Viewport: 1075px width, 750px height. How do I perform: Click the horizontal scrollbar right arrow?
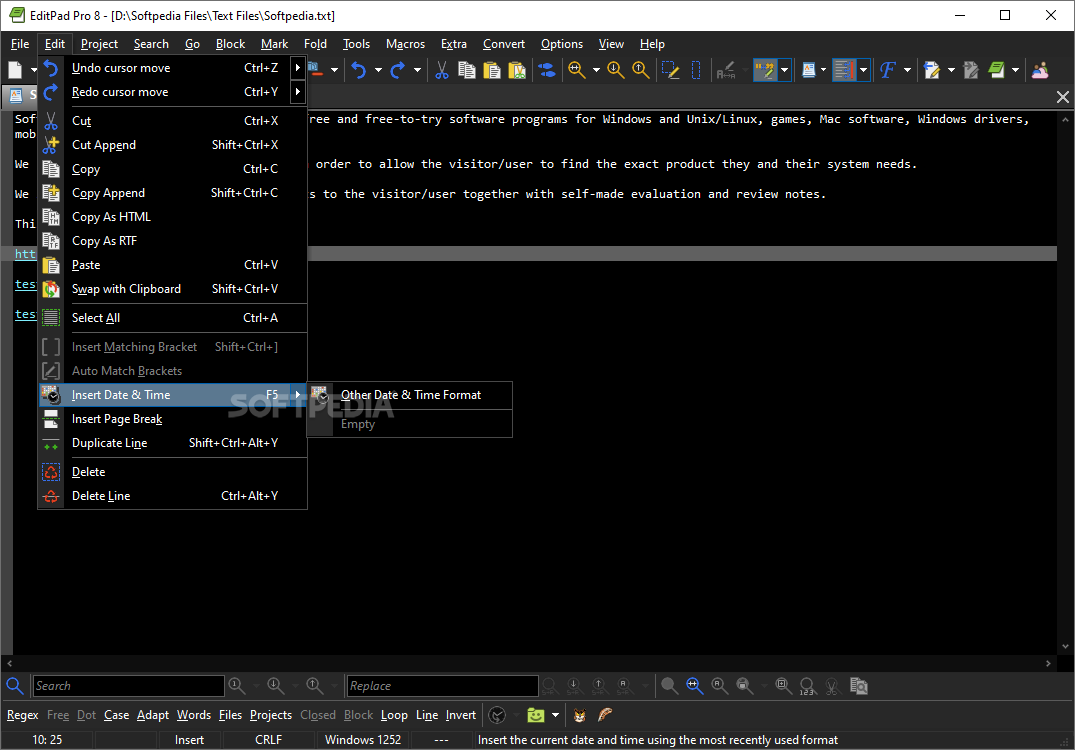pos(1048,664)
